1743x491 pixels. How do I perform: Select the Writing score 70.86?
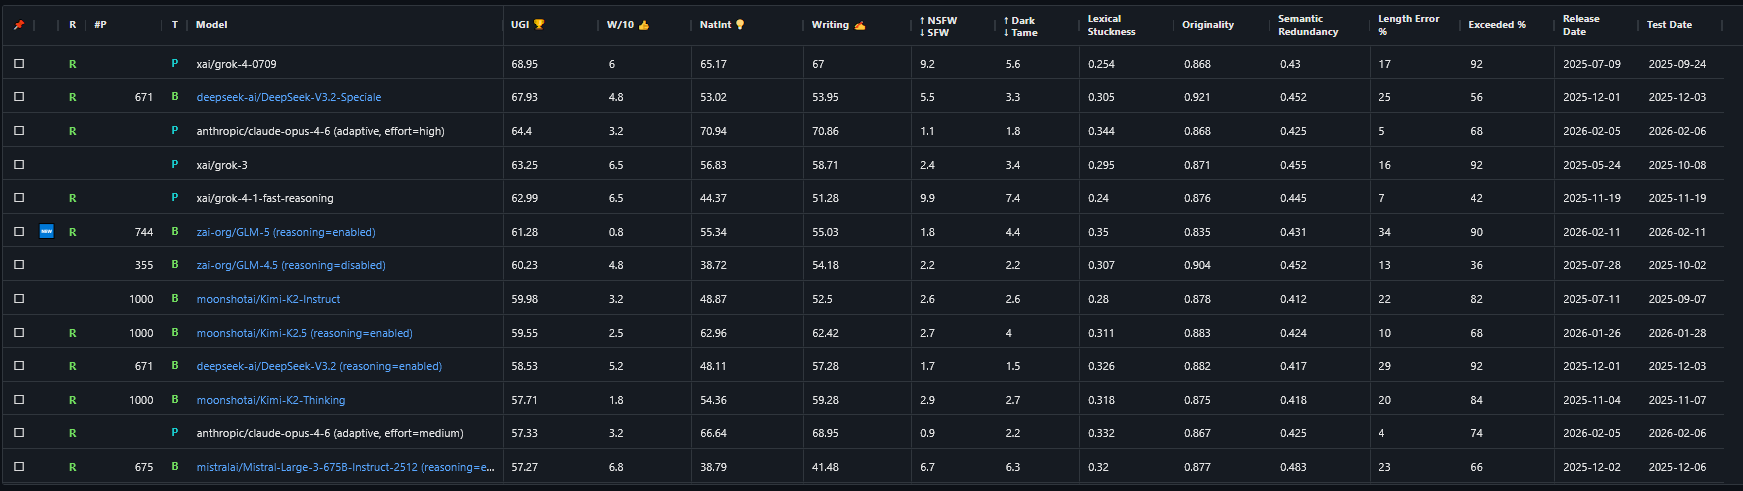[825, 131]
